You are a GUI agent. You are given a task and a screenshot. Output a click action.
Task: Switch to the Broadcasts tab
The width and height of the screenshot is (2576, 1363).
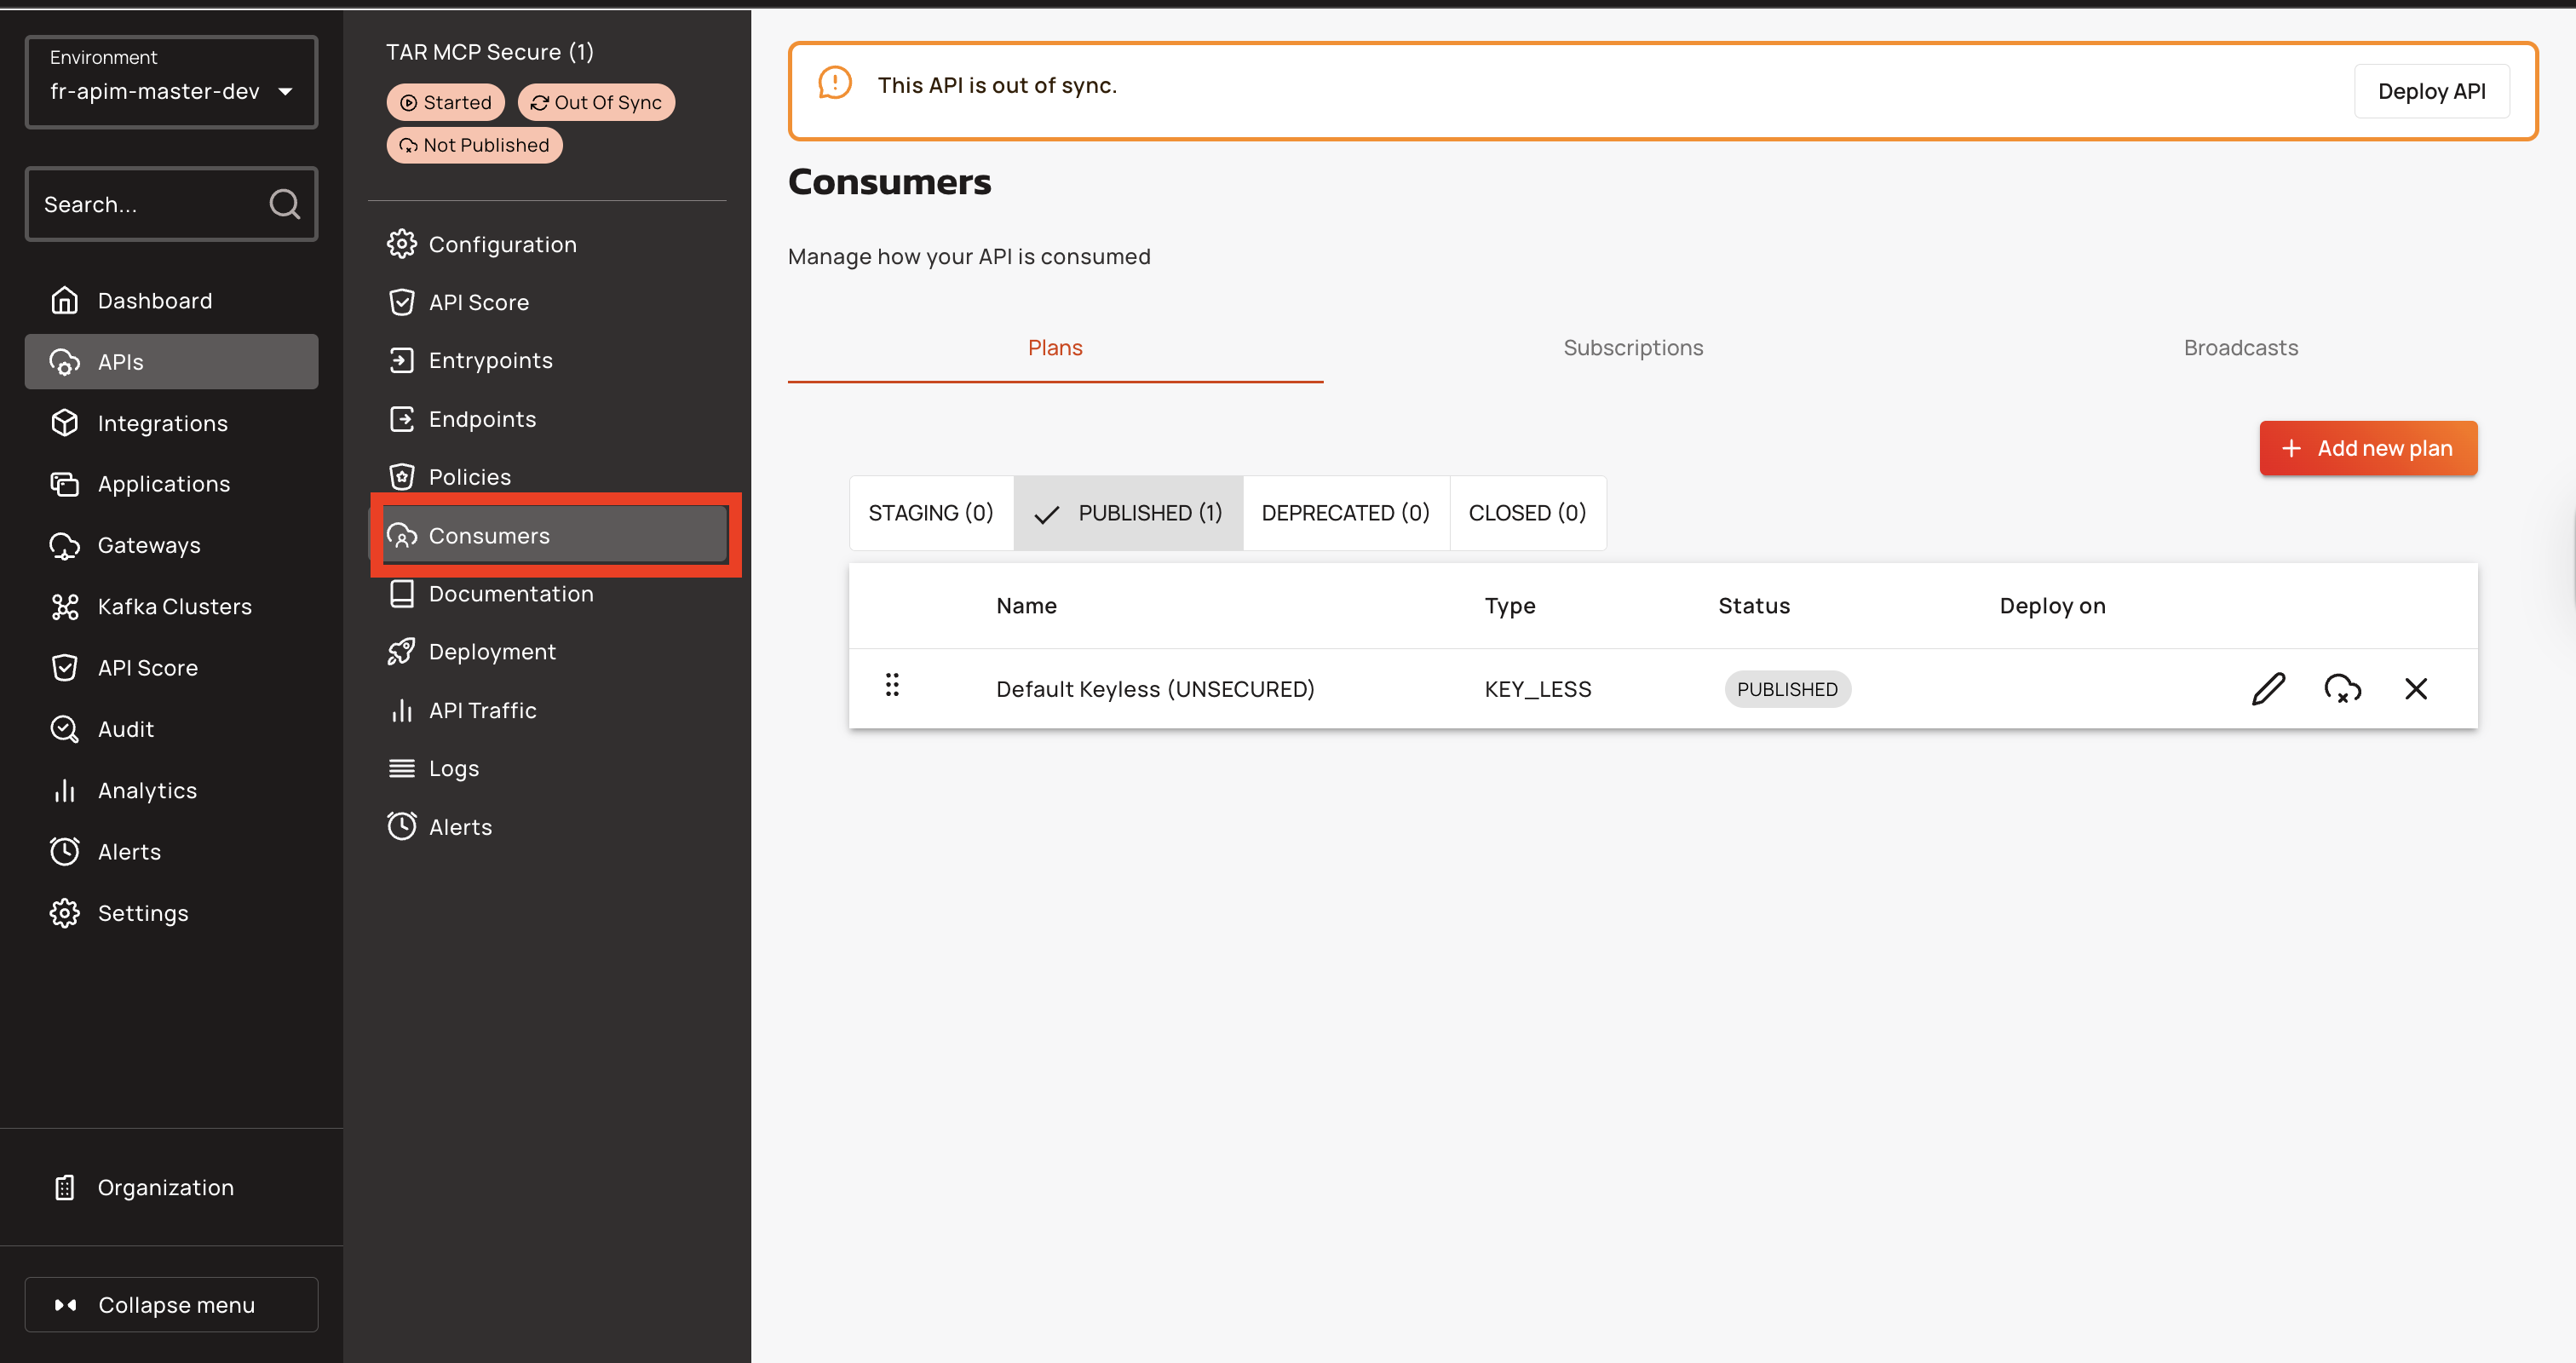tap(2240, 348)
